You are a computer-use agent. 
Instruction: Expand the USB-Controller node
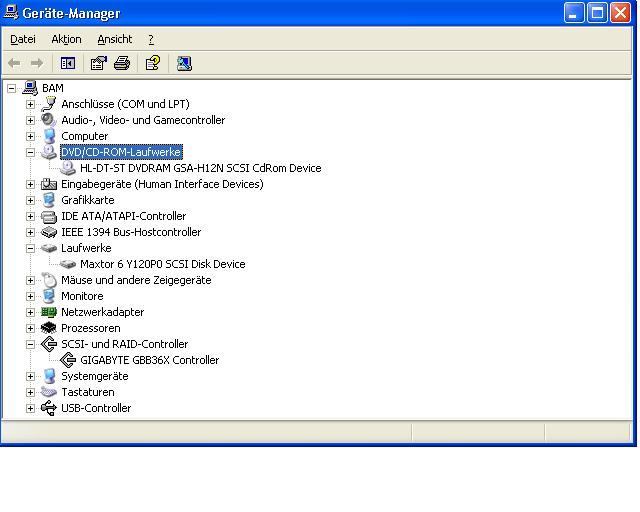(x=30, y=408)
